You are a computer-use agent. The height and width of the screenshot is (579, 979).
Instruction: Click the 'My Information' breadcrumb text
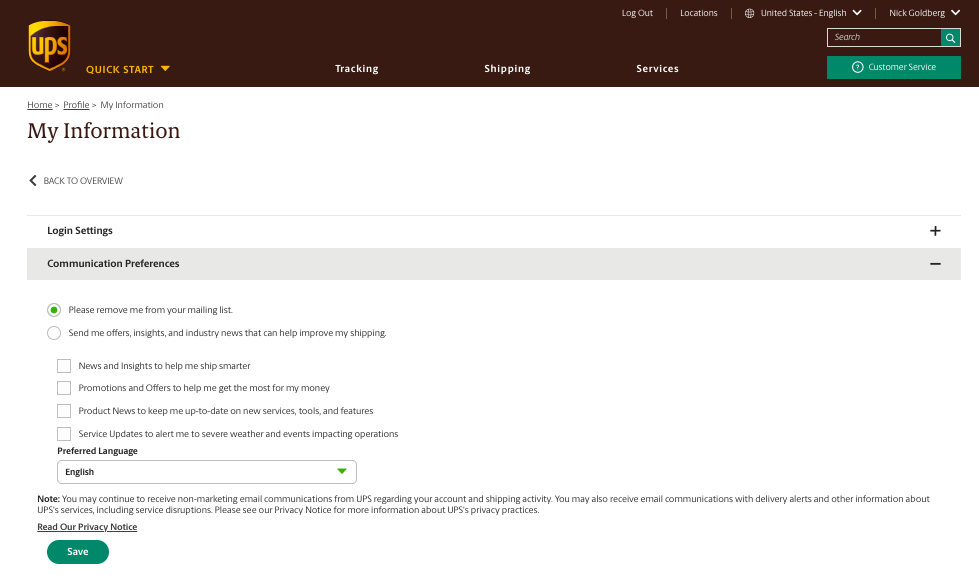[x=132, y=105]
